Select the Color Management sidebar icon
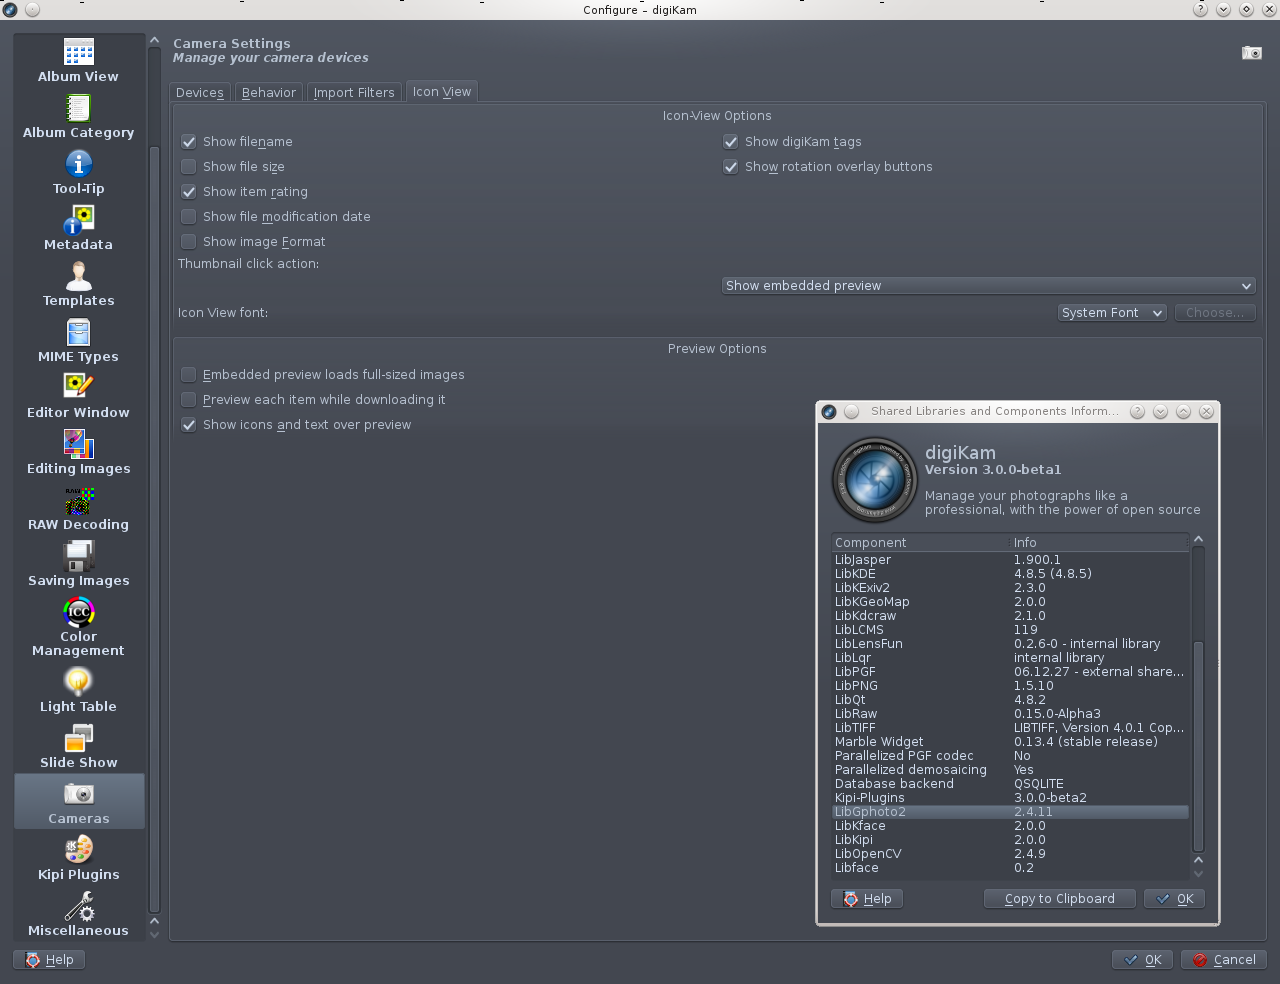This screenshot has height=984, width=1280. (x=78, y=625)
